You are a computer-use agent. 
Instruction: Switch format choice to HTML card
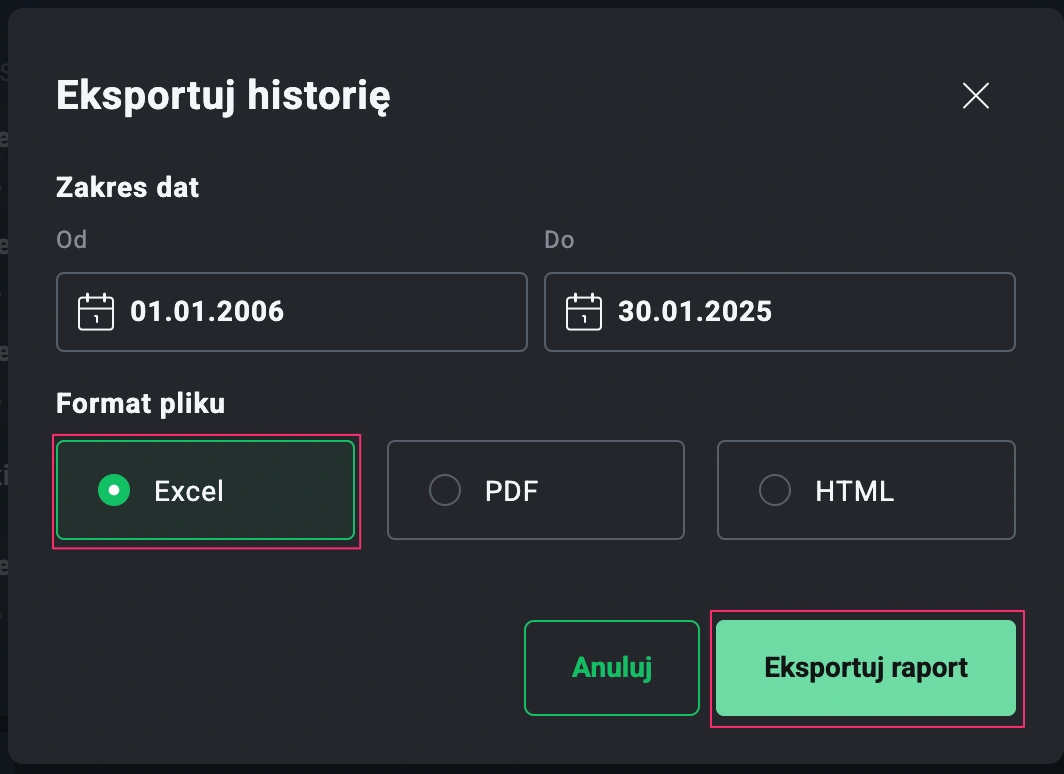click(866, 490)
